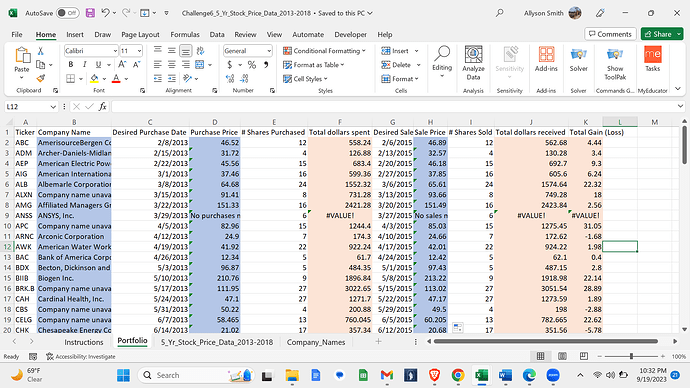Launch the Solver tool
Viewport: 690px width, 388px height.
pyautogui.click(x=578, y=59)
